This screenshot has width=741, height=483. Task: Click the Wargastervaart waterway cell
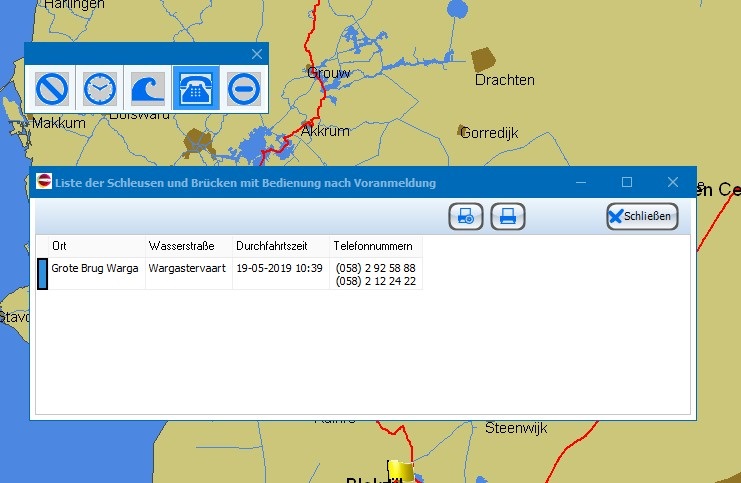click(x=187, y=268)
